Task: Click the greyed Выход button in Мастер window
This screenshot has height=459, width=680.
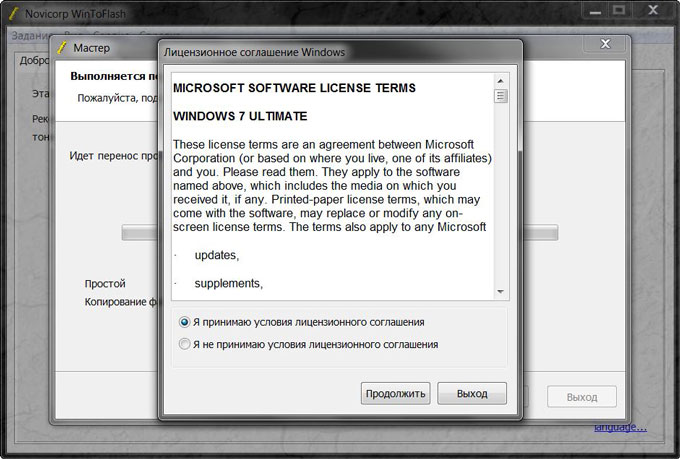Action: click(582, 397)
